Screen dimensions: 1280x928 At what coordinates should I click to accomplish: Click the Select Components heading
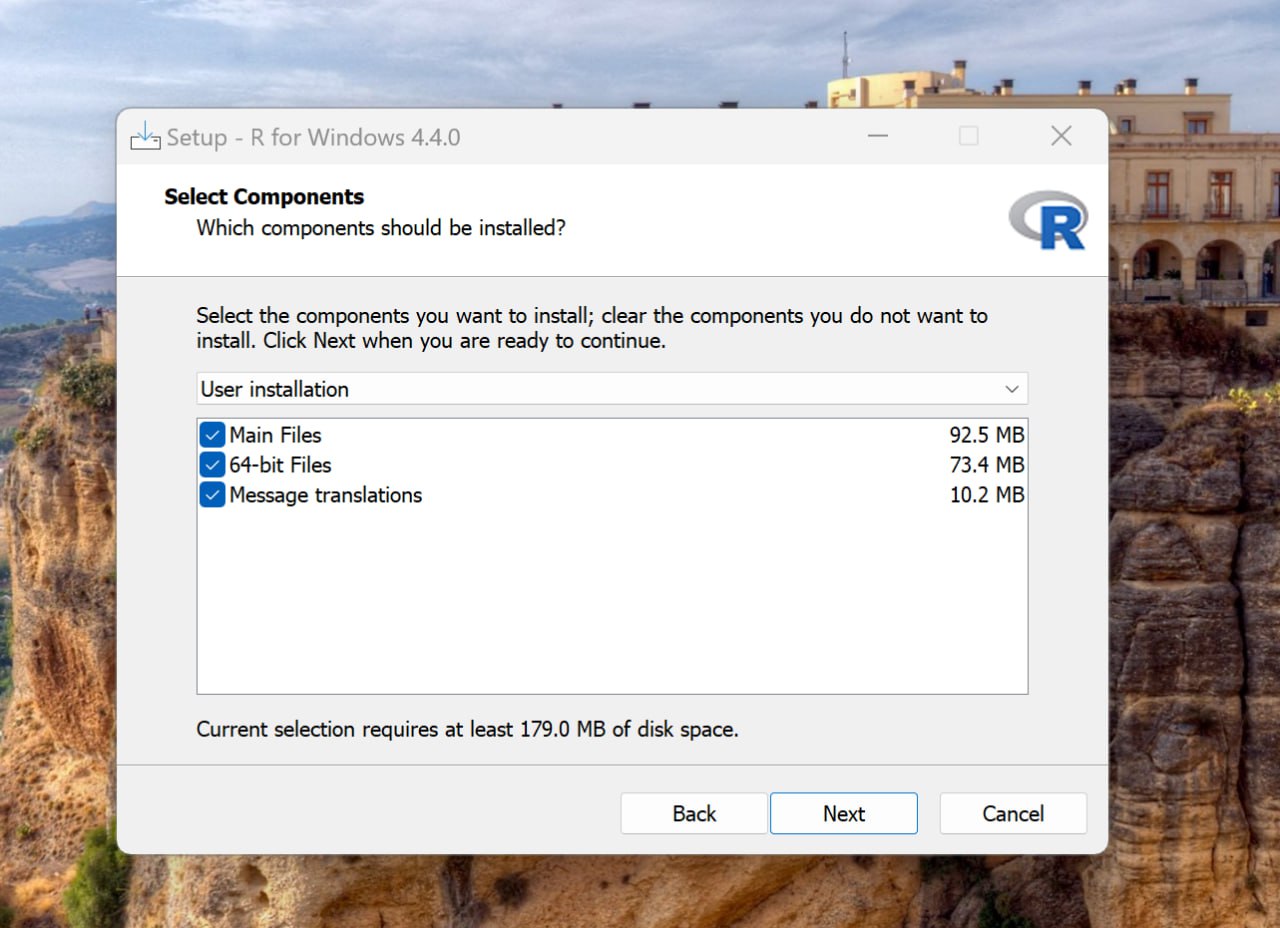(264, 197)
